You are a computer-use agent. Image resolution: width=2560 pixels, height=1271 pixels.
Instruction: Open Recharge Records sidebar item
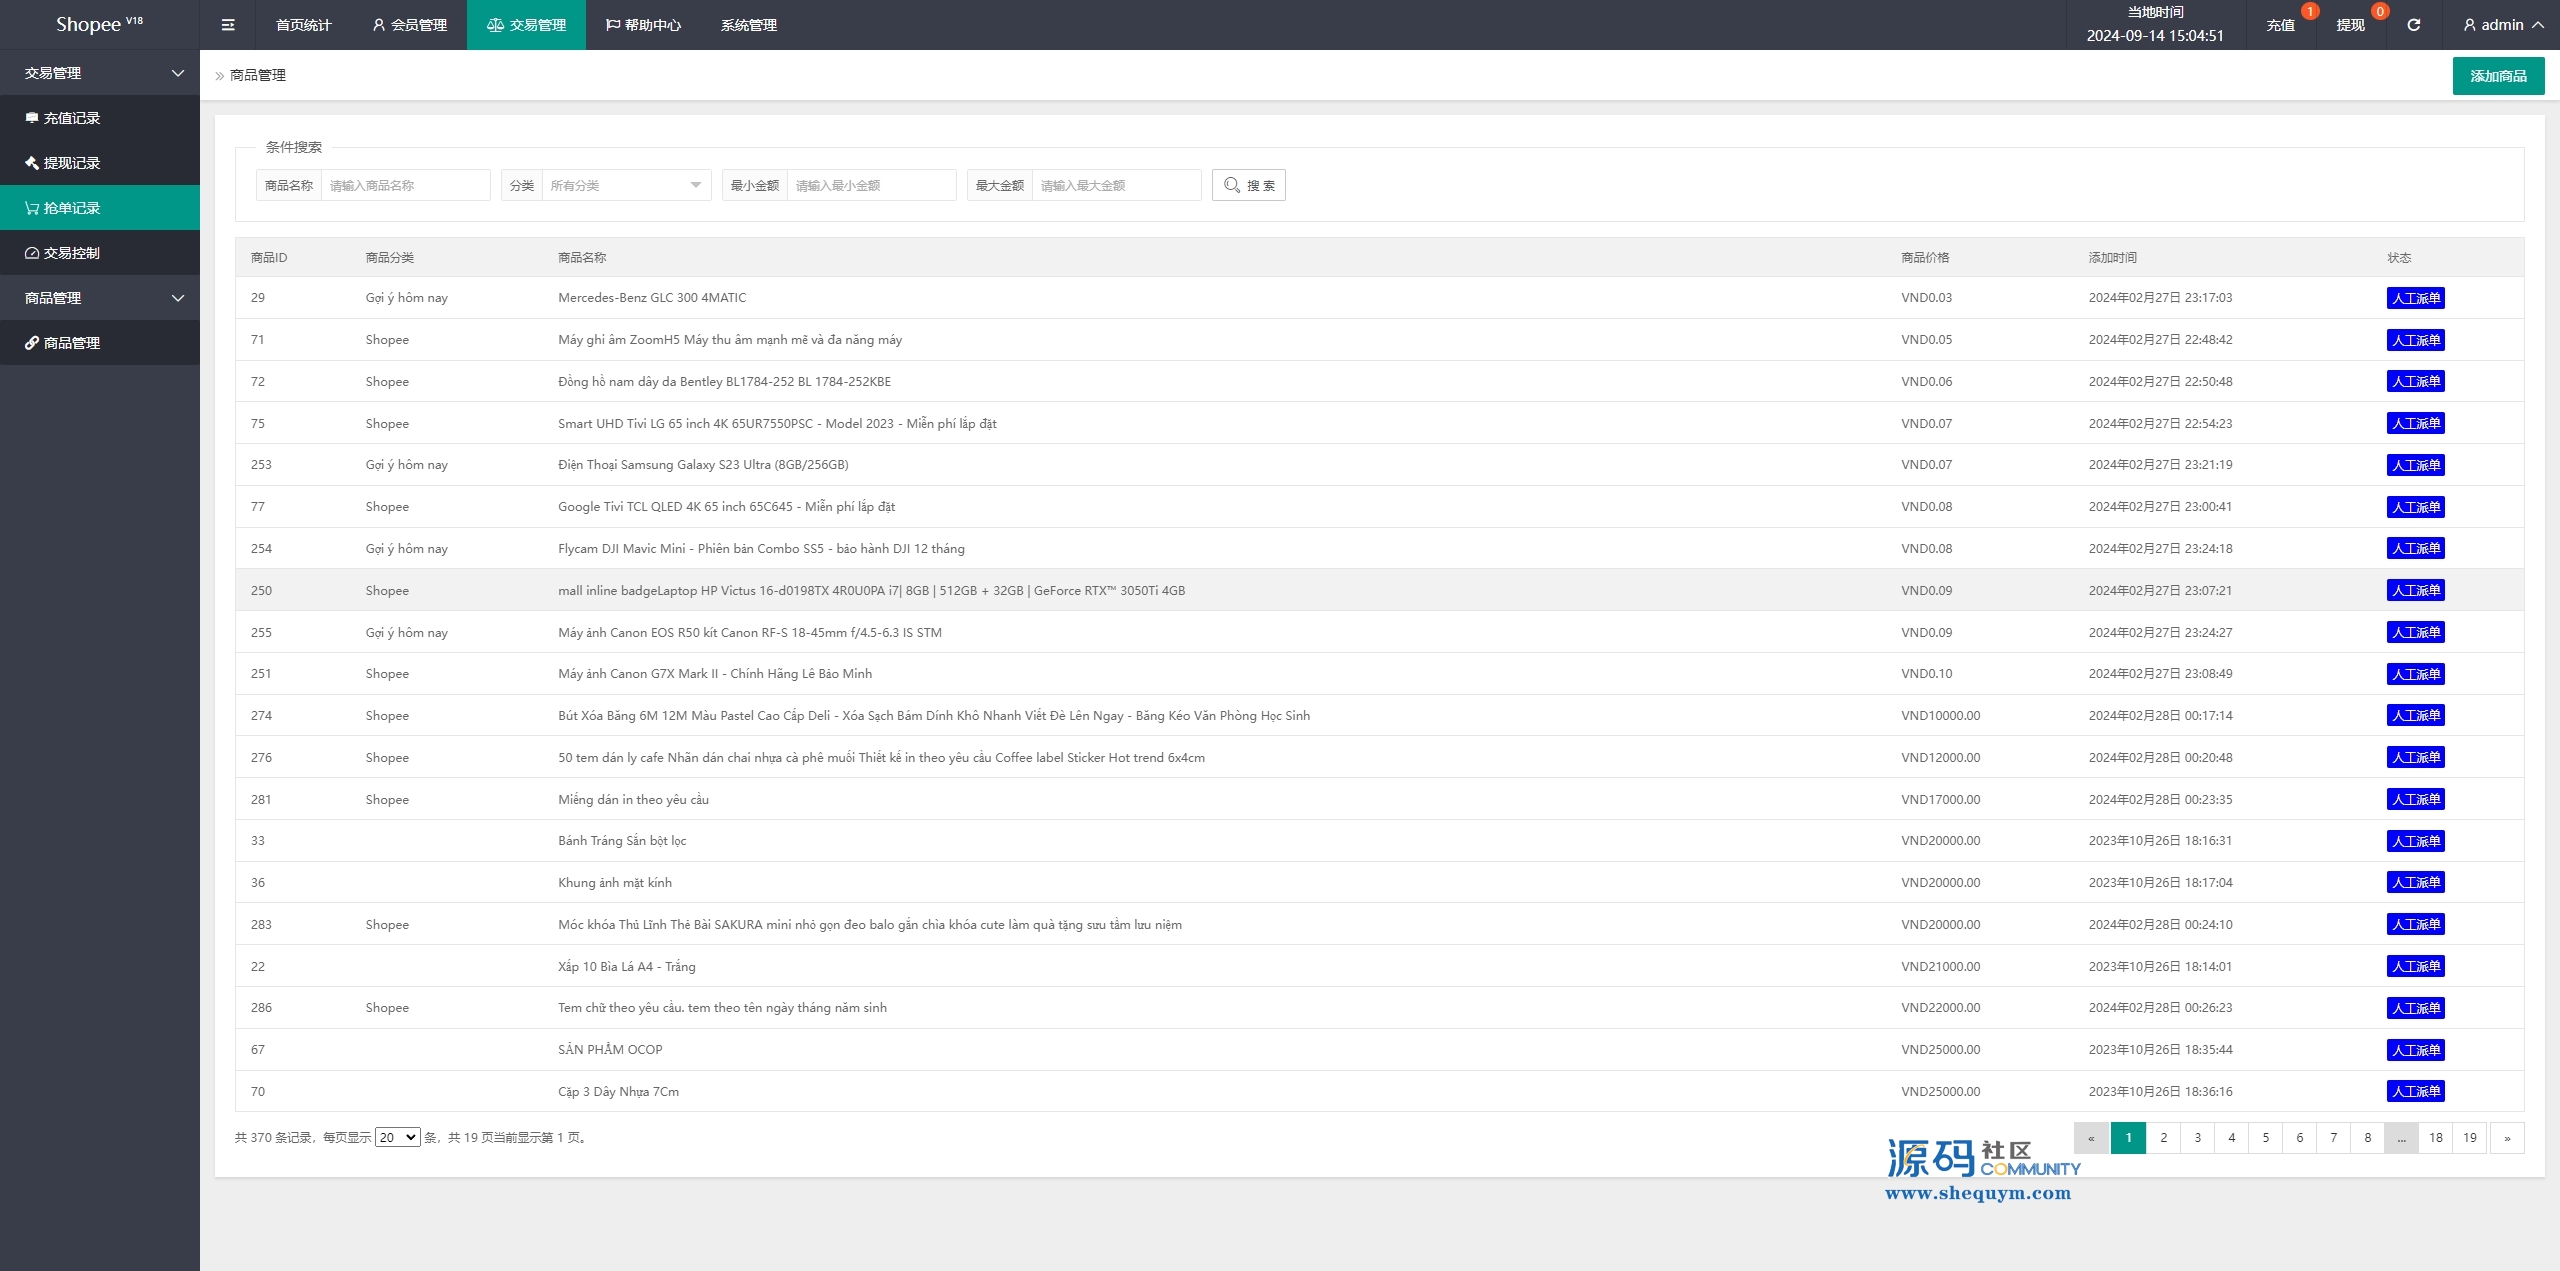point(71,118)
